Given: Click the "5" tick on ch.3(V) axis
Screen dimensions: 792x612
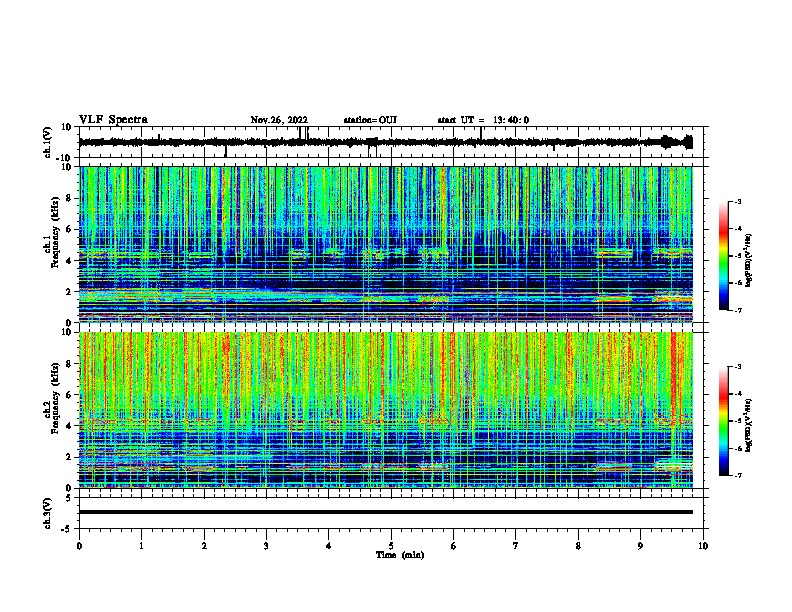Looking at the screenshot, I should [x=69, y=498].
